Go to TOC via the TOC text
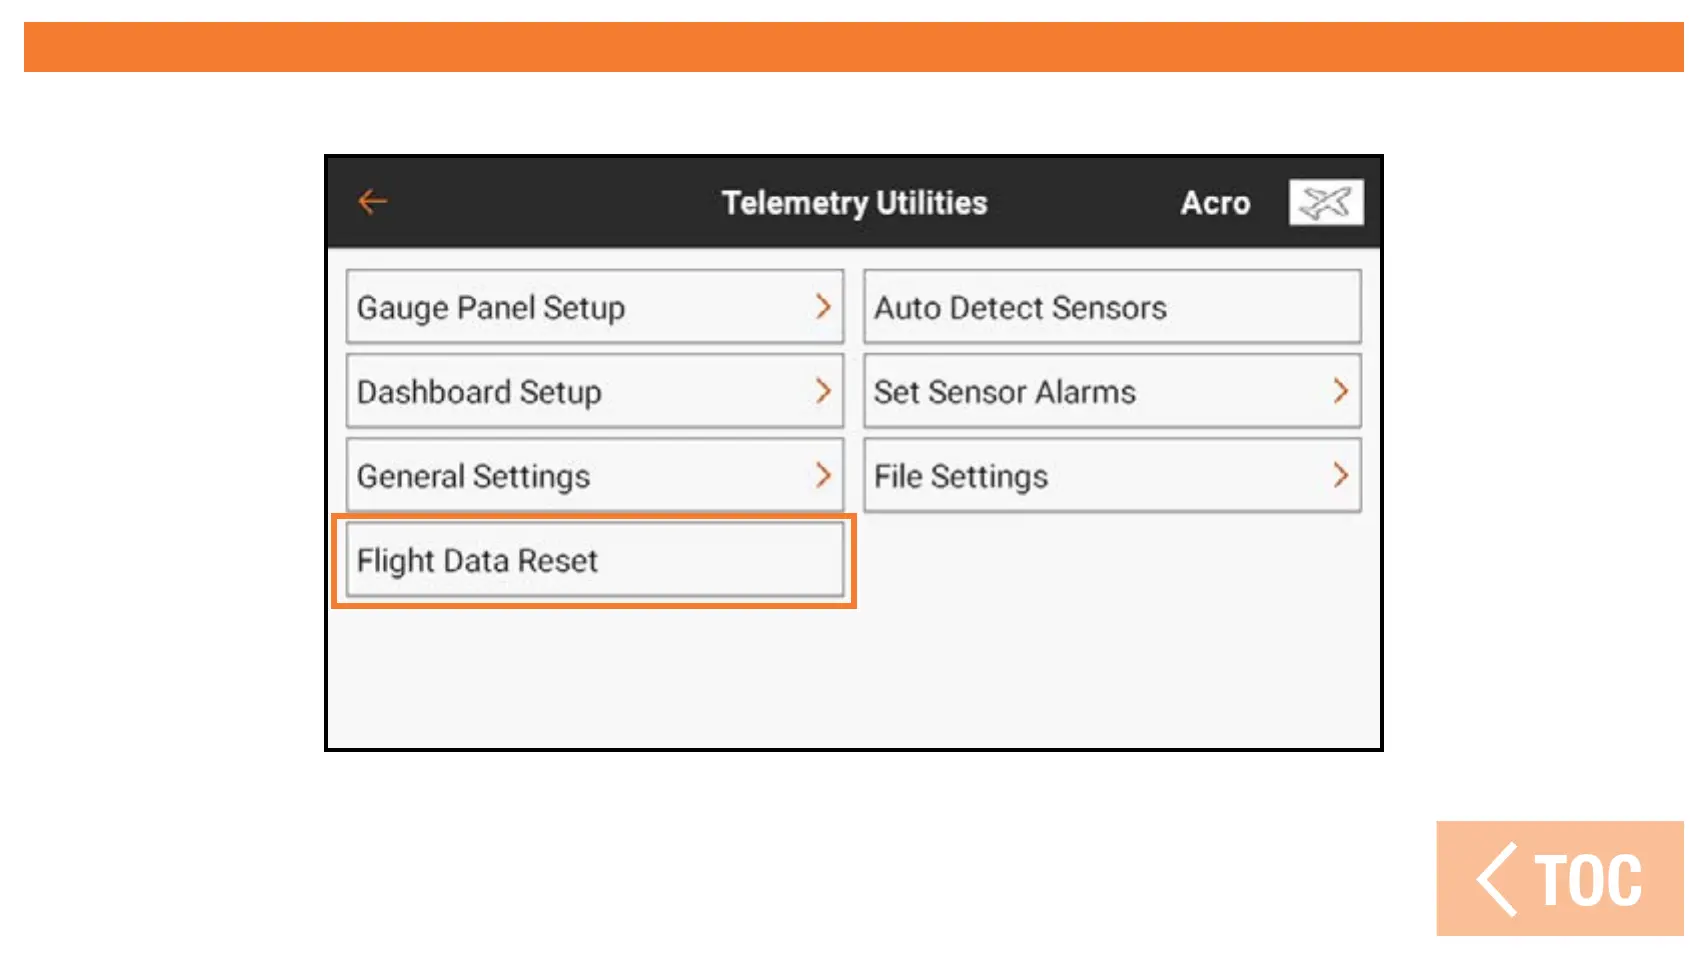1708x960 pixels. click(1589, 881)
